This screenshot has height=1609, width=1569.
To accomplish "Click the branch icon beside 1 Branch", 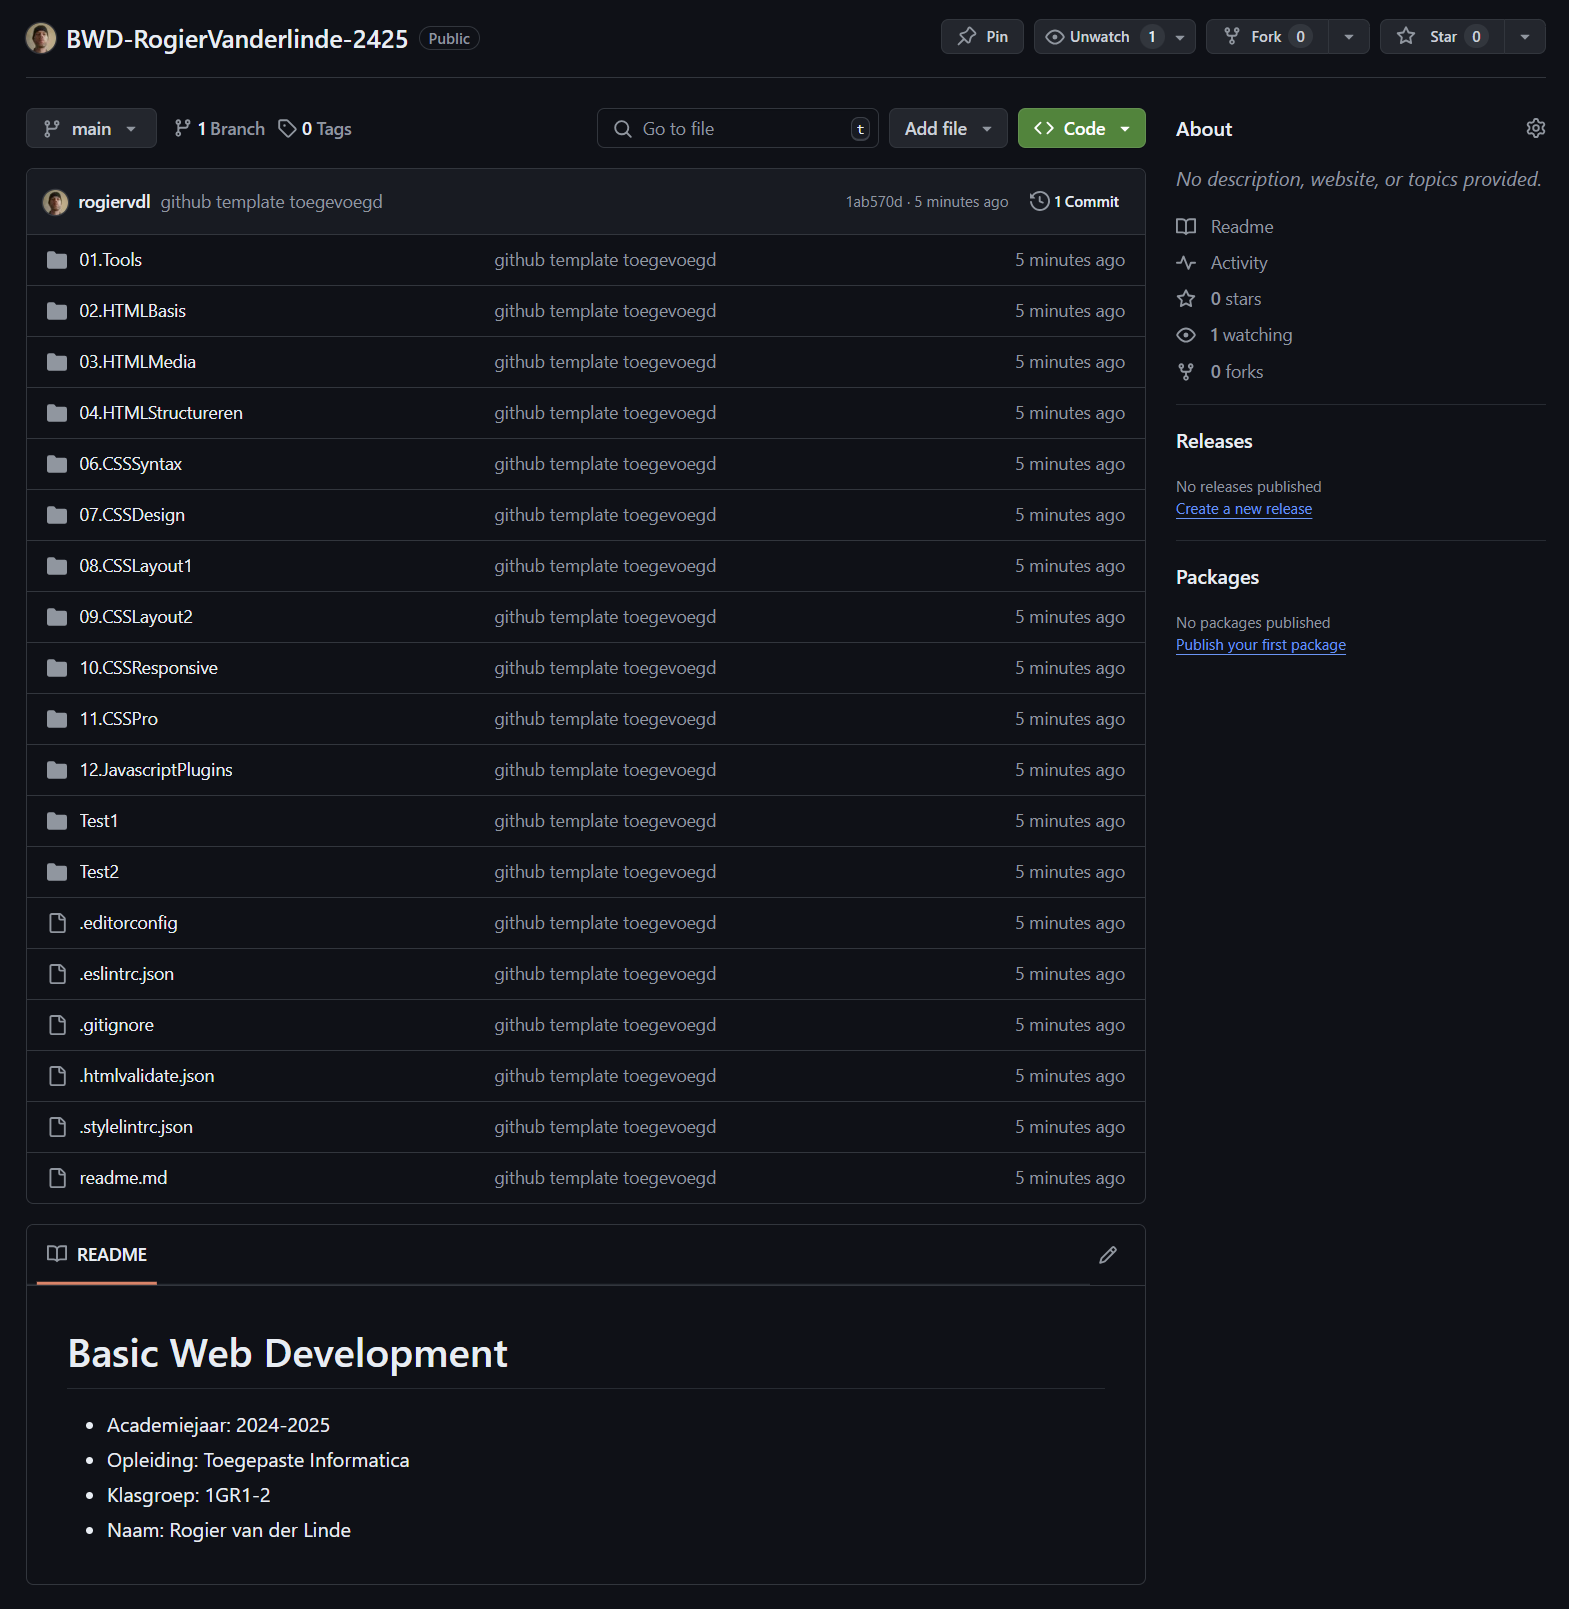I will tap(182, 128).
